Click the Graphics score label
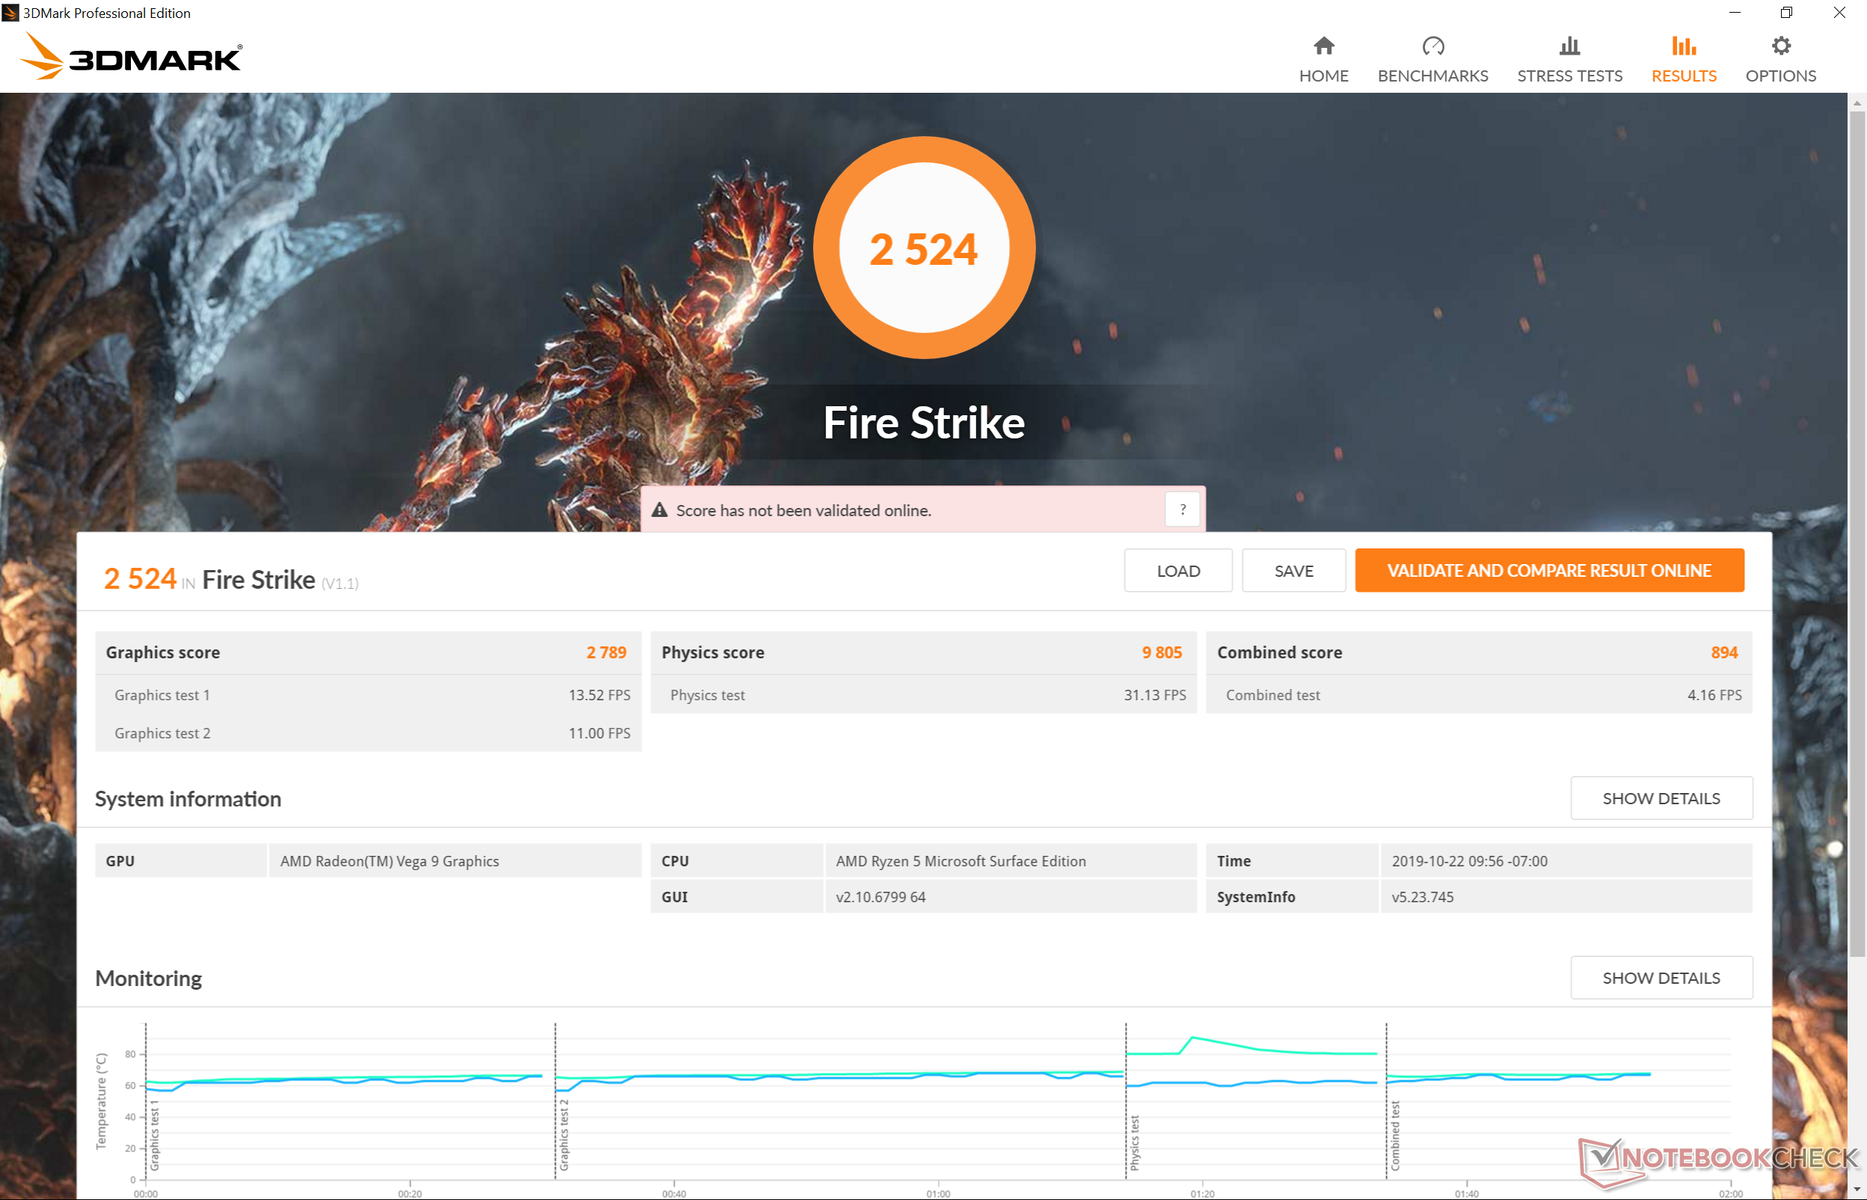1867x1200 pixels. 163,652
